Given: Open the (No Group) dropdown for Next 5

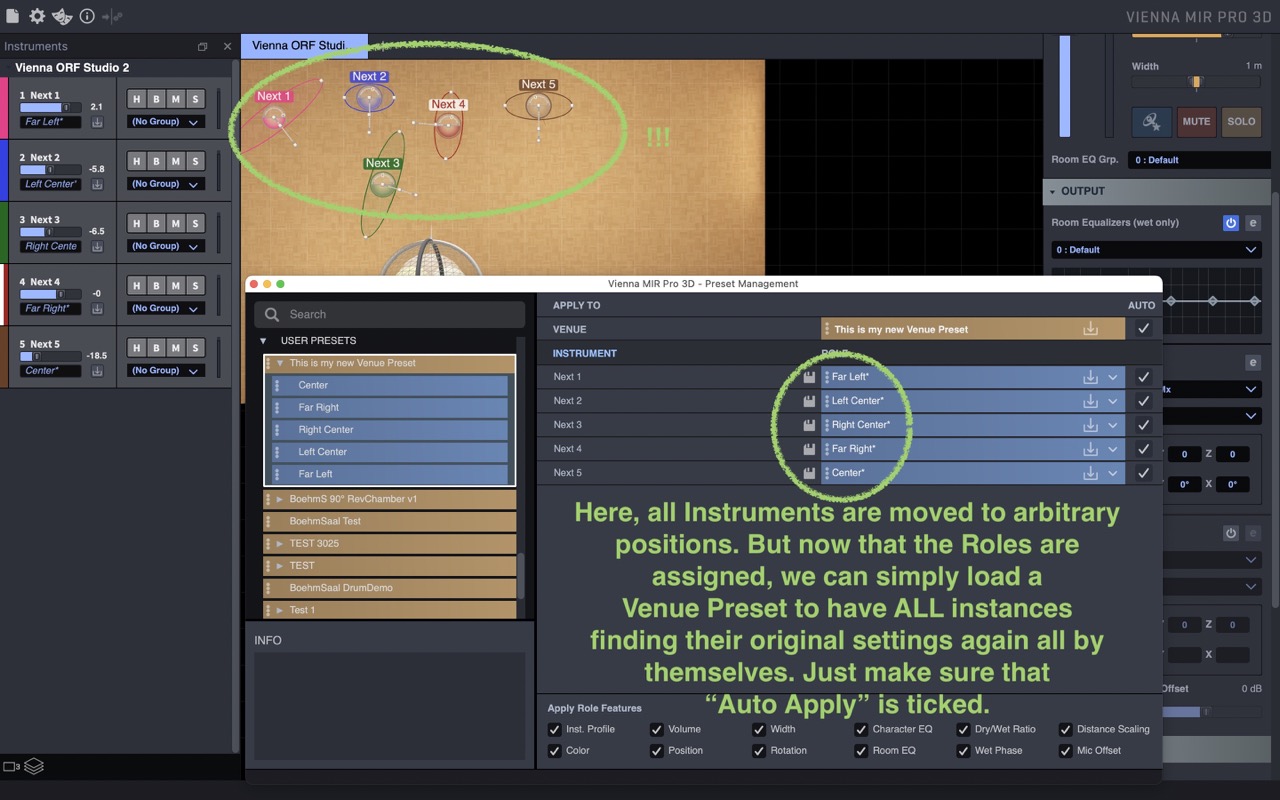Looking at the screenshot, I should click(x=166, y=370).
